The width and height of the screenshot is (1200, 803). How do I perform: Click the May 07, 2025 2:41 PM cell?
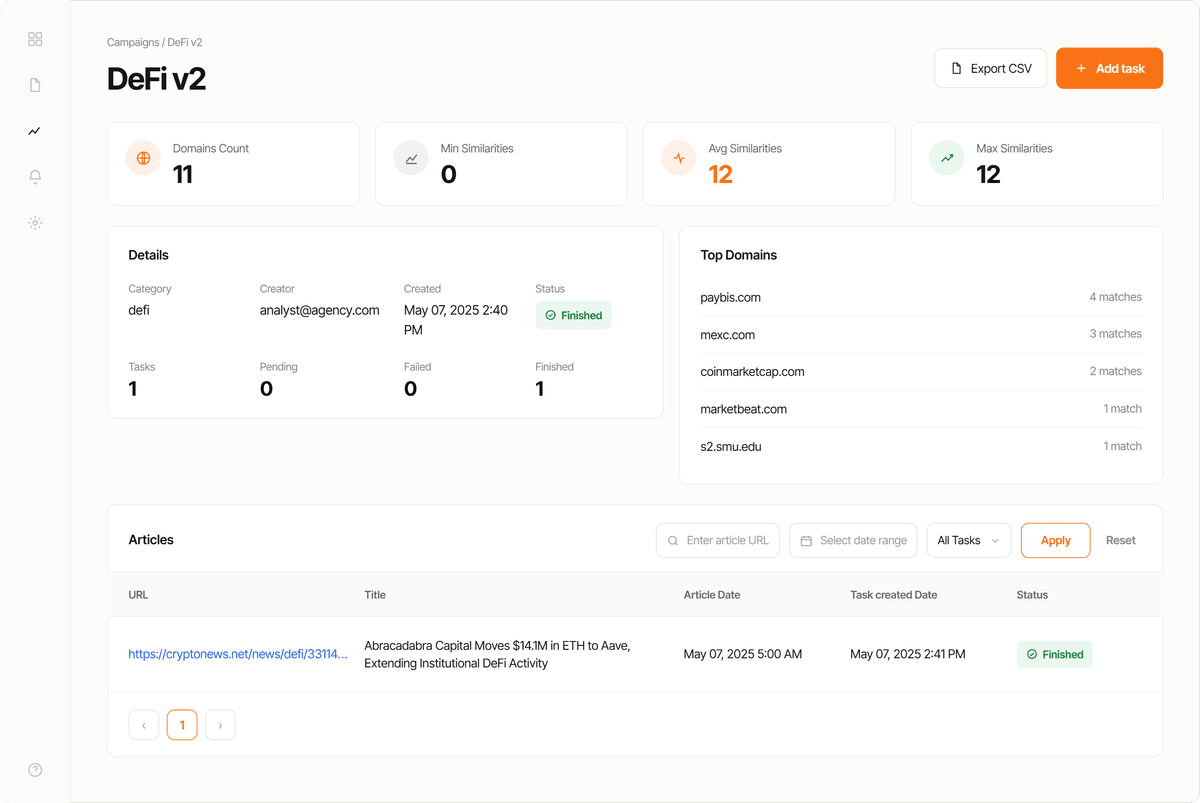coord(908,654)
